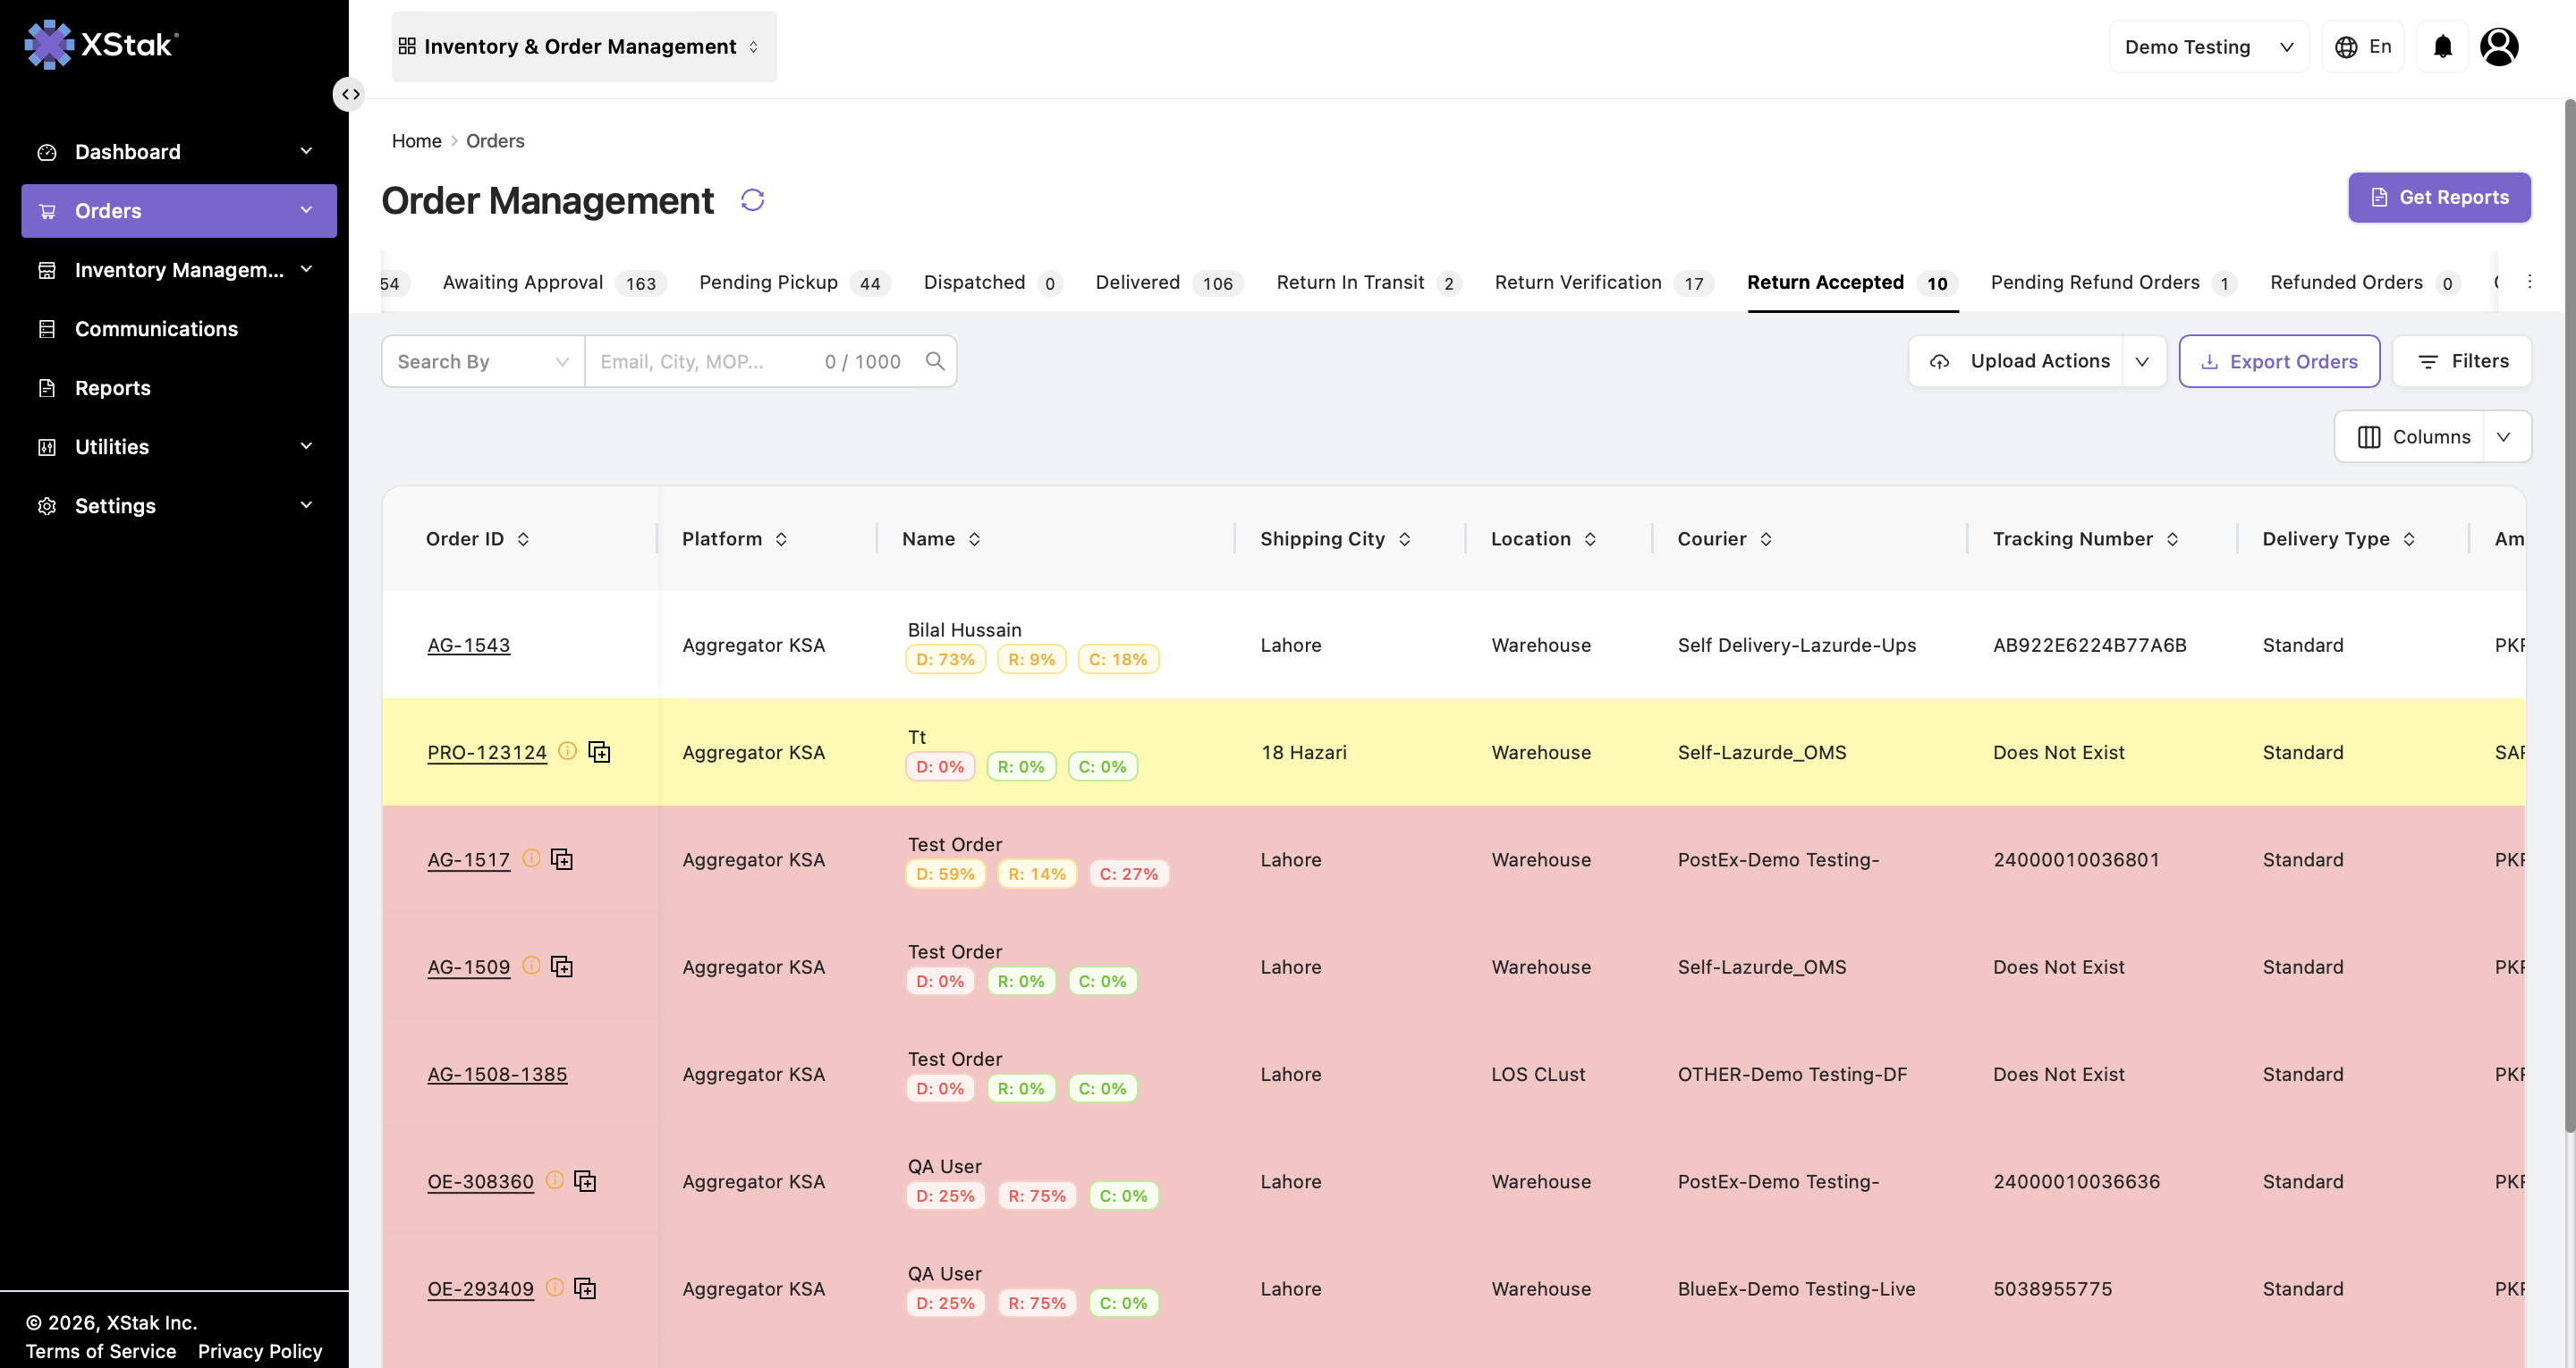Sort by Courier column arrows

(x=1766, y=539)
